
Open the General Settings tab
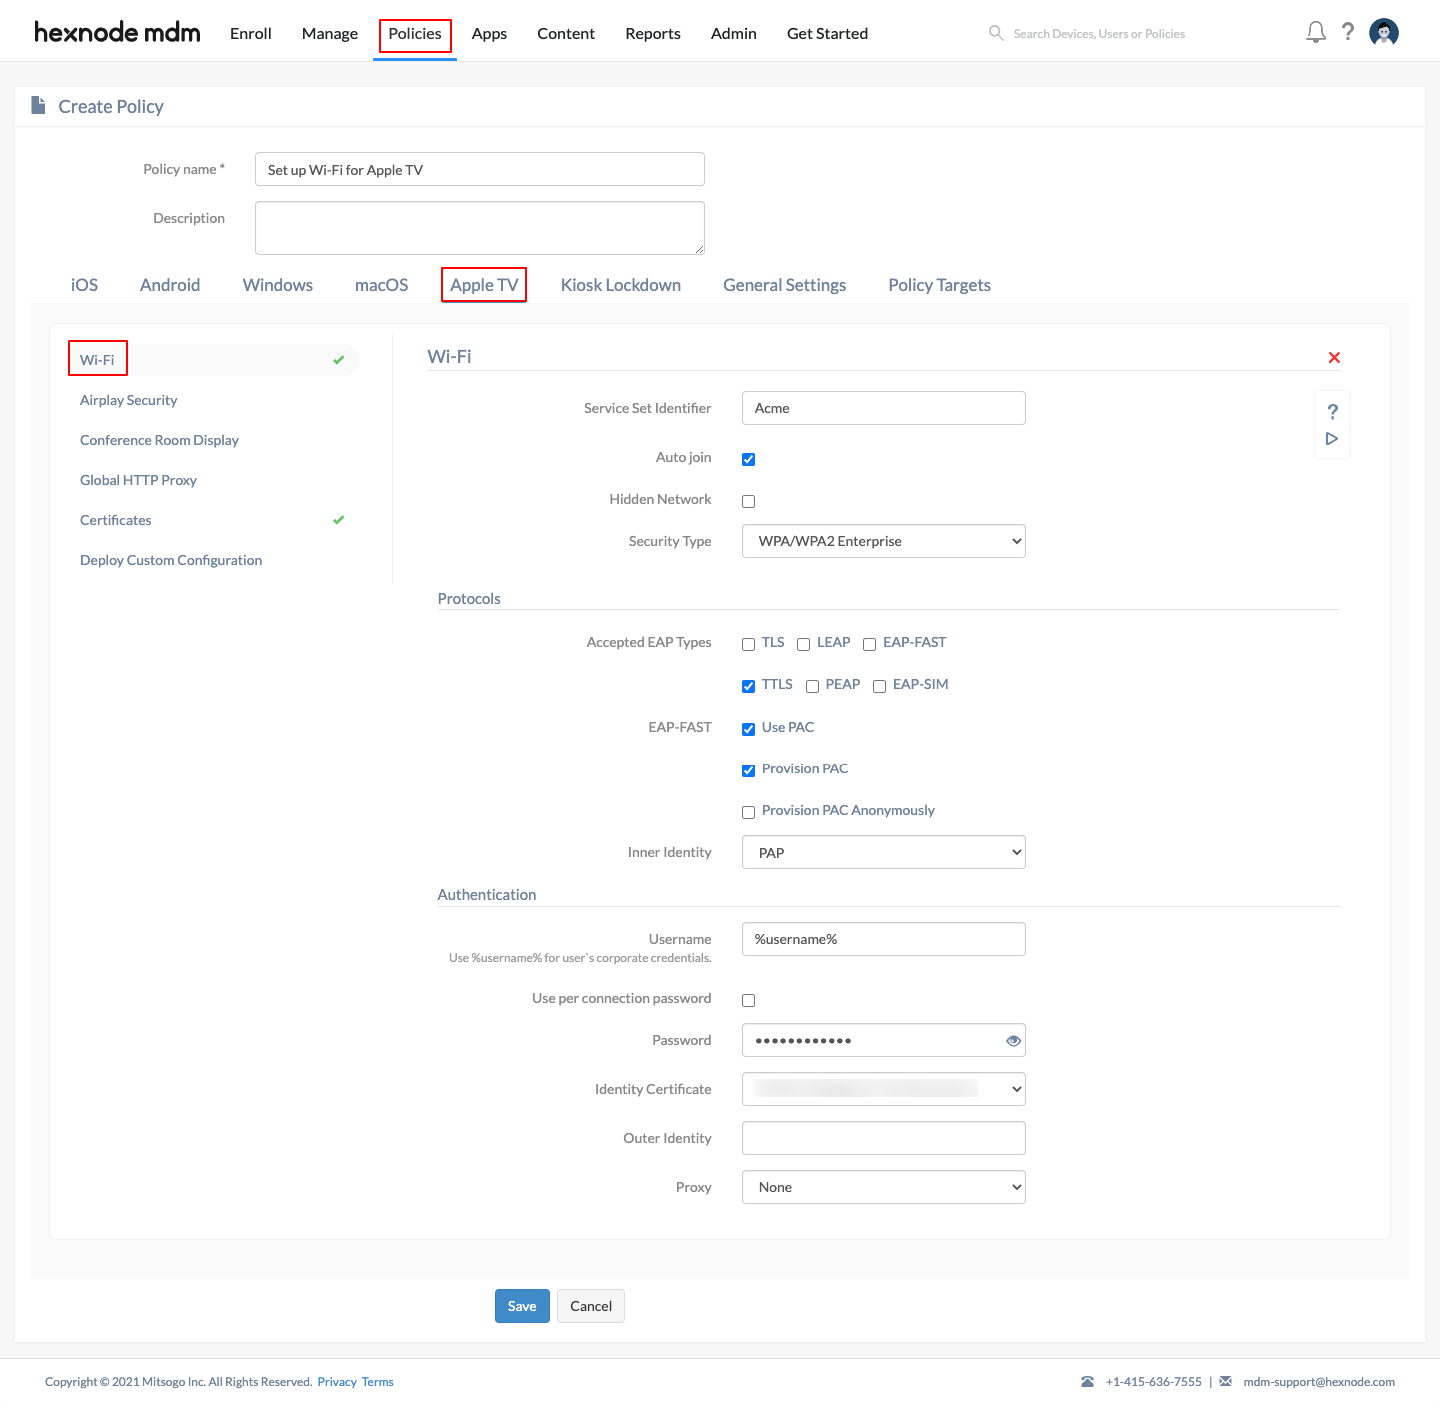[785, 285]
